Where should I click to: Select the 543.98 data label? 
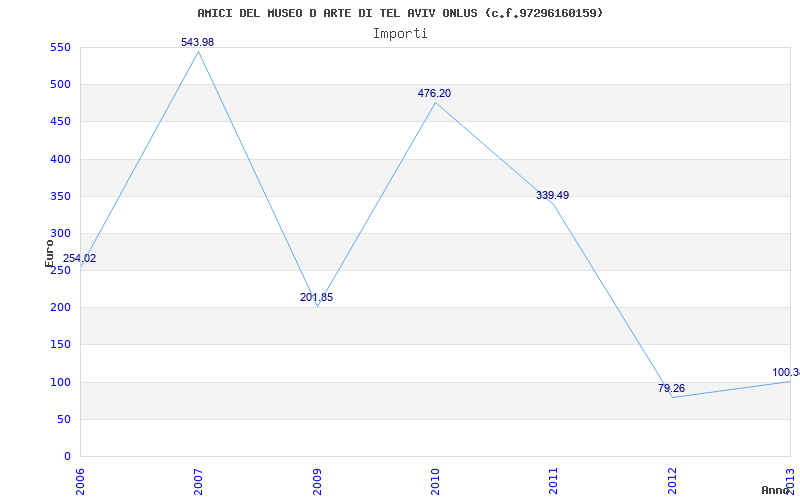click(x=197, y=43)
